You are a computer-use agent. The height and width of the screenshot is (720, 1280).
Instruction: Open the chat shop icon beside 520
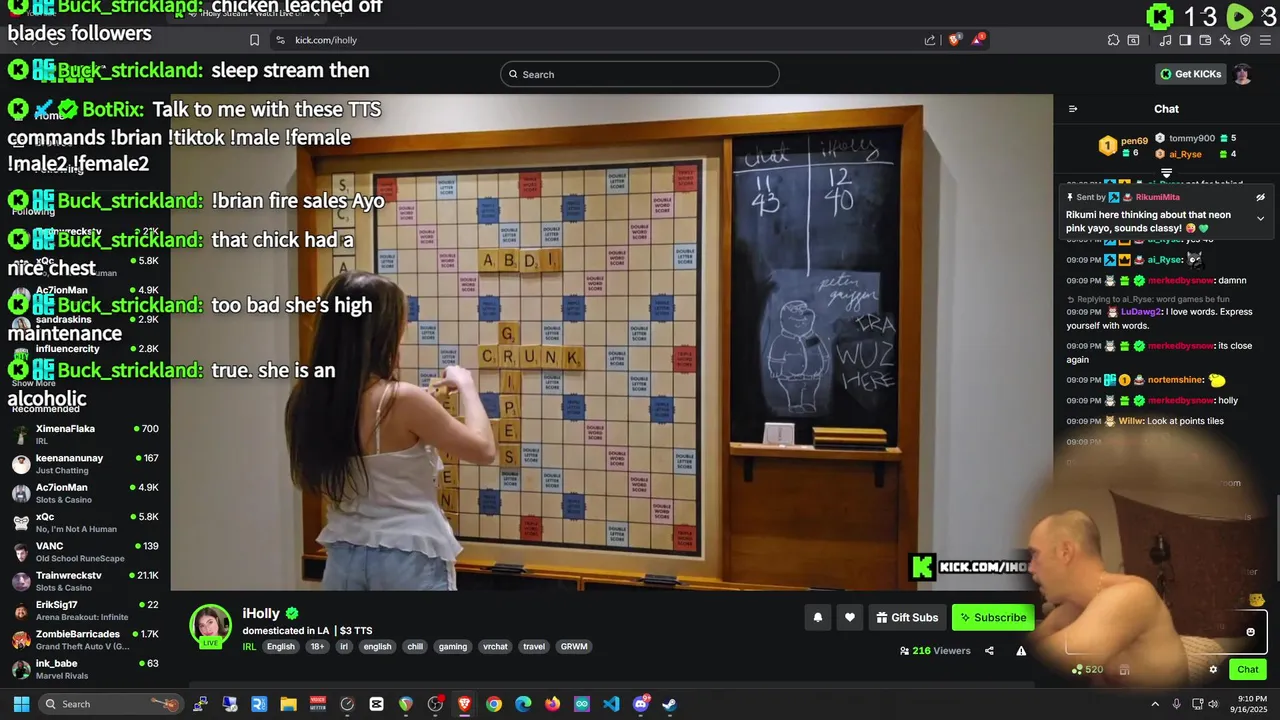[x=1124, y=669]
